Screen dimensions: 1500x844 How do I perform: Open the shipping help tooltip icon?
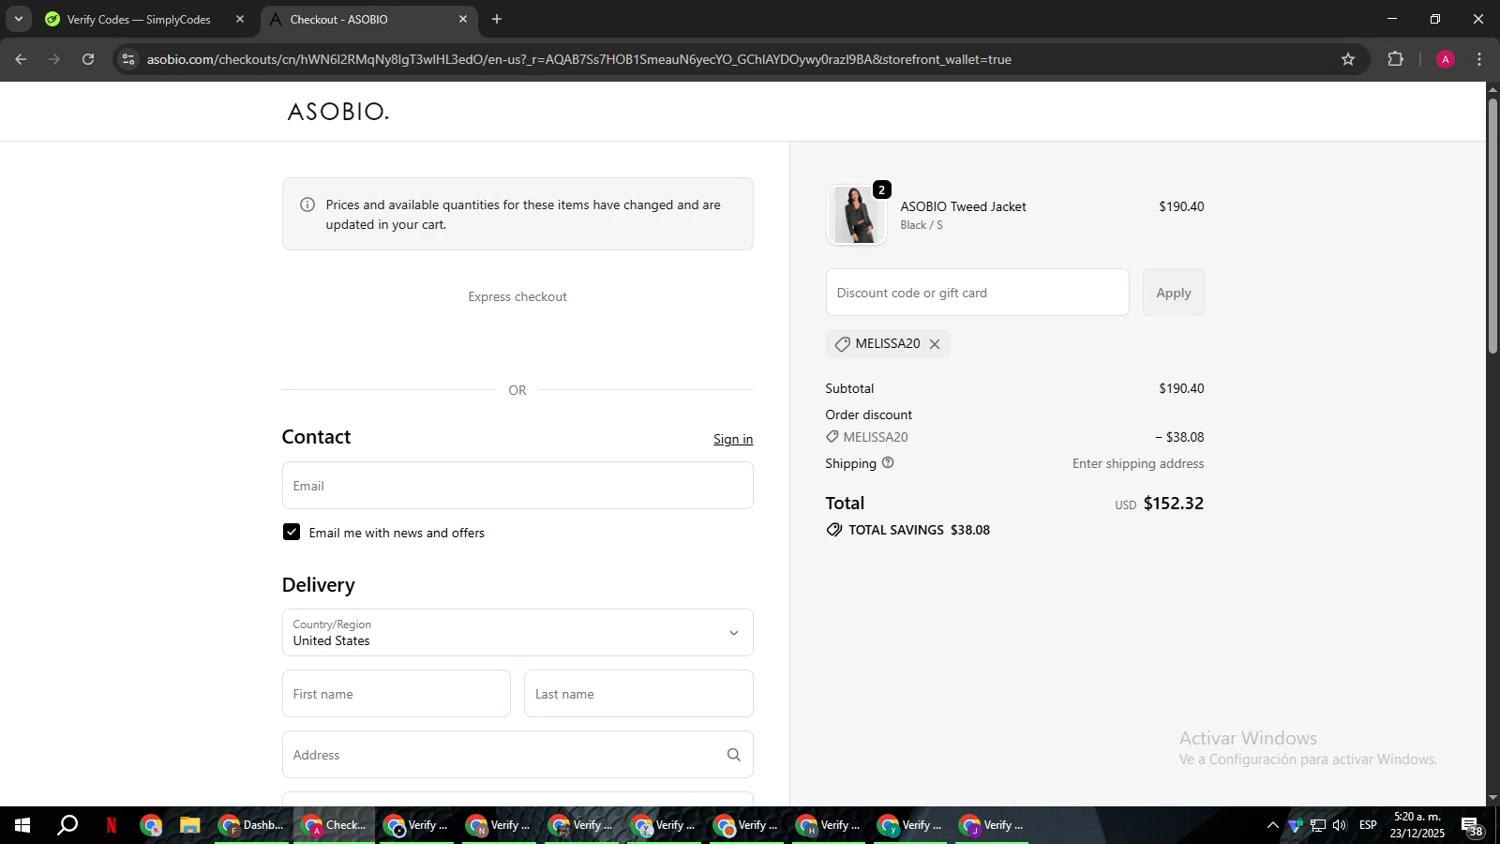[888, 463]
